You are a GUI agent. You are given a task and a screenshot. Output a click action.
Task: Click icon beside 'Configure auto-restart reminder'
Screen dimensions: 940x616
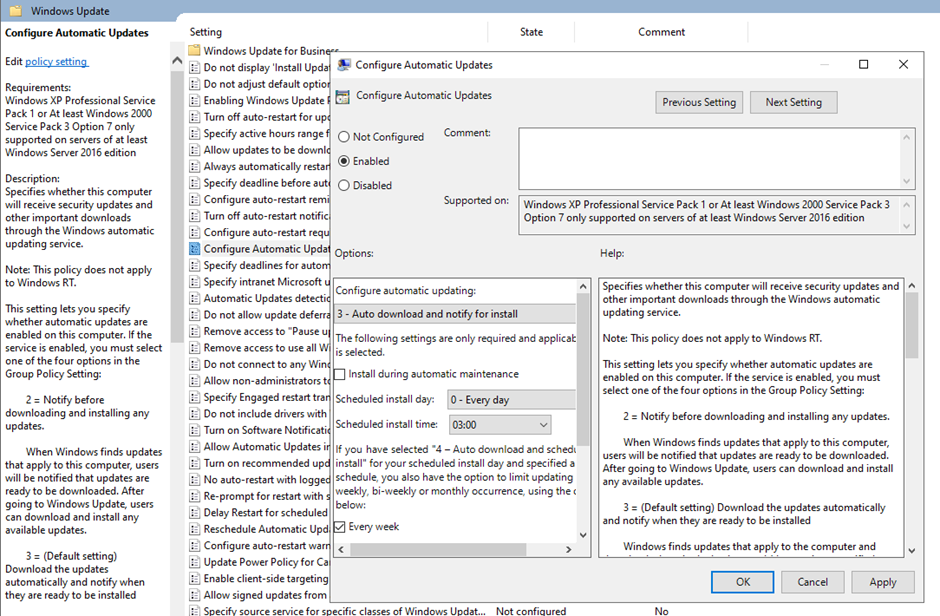point(194,199)
